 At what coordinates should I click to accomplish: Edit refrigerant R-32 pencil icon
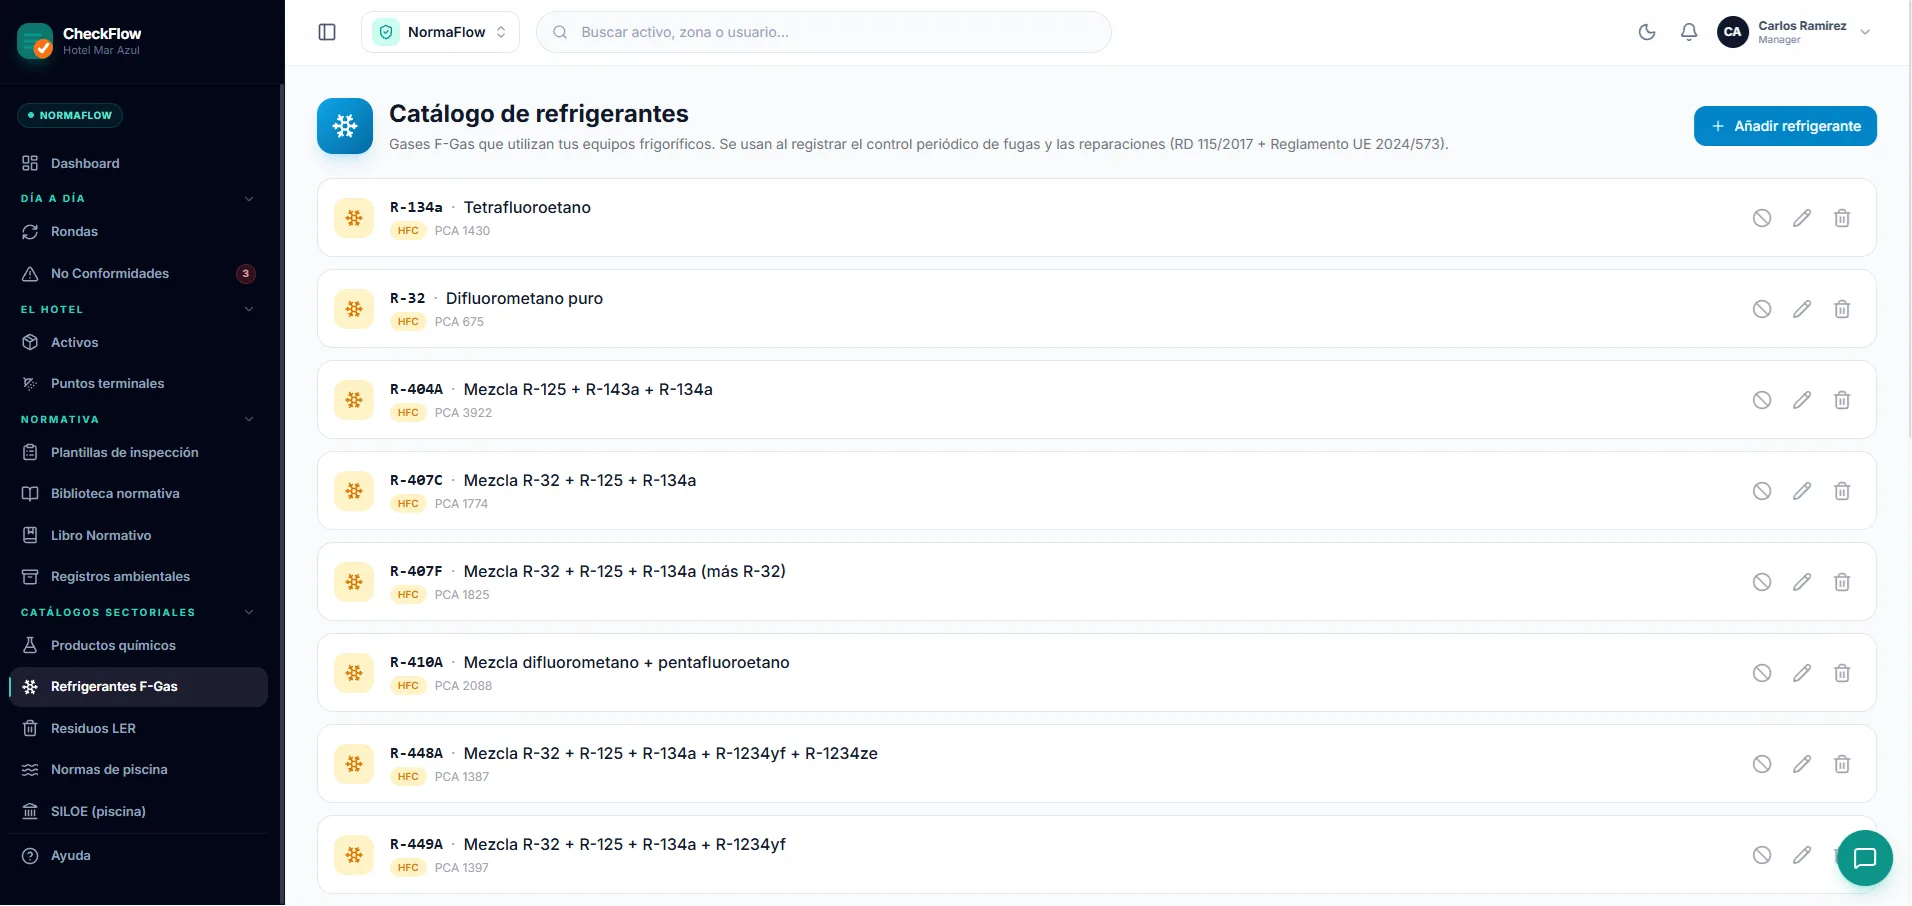coord(1802,309)
